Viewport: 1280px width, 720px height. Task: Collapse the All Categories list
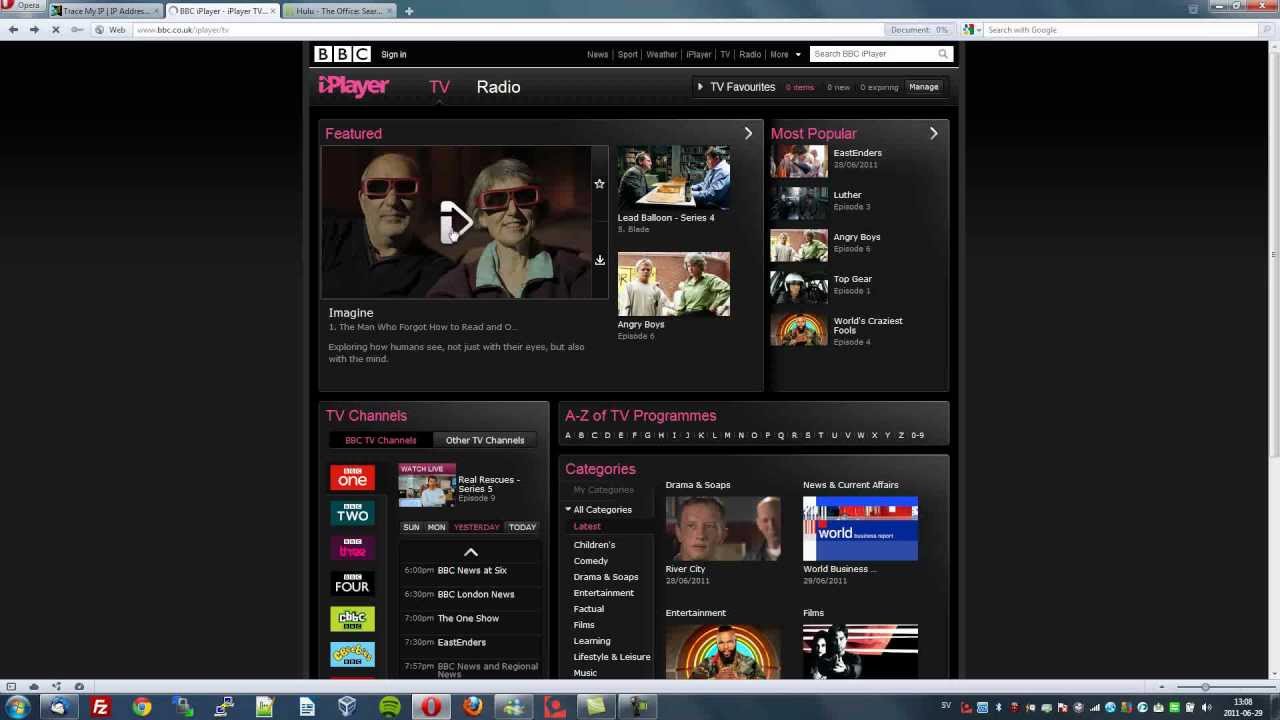click(568, 510)
